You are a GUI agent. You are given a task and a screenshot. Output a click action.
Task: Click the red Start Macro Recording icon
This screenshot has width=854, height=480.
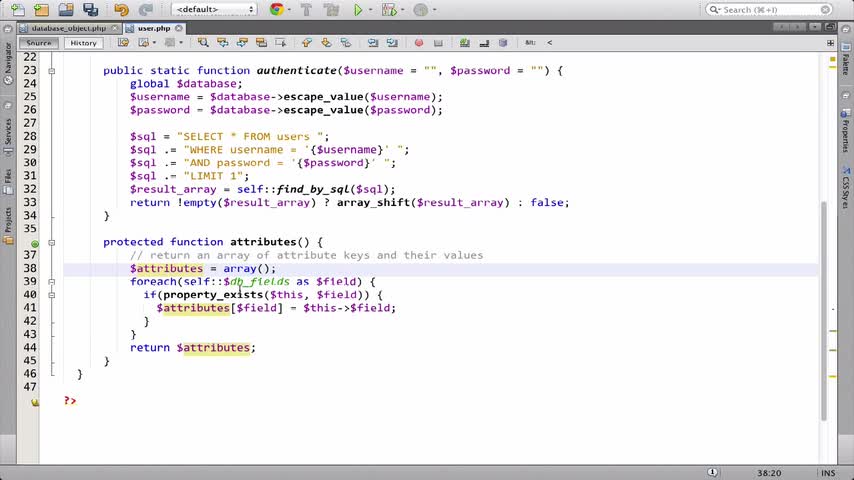(419, 42)
